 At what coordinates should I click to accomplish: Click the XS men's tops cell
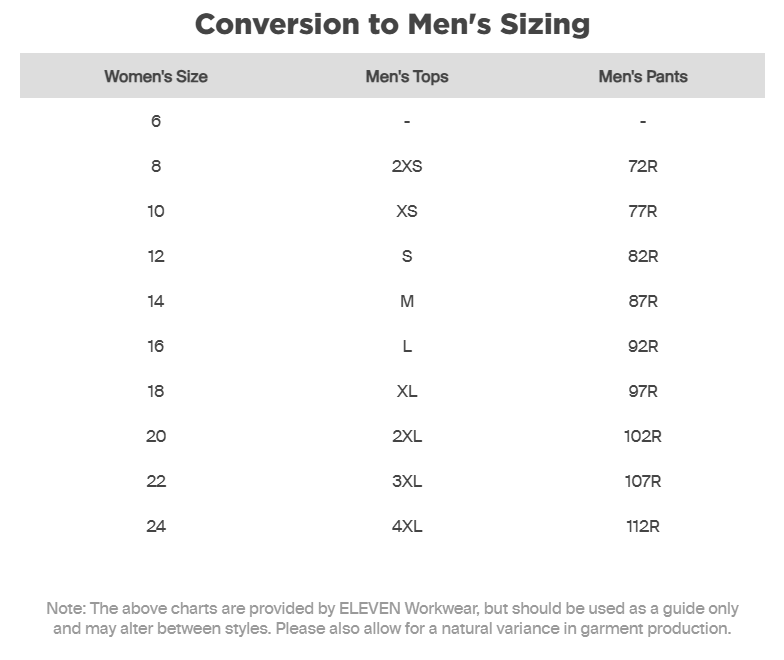(407, 211)
